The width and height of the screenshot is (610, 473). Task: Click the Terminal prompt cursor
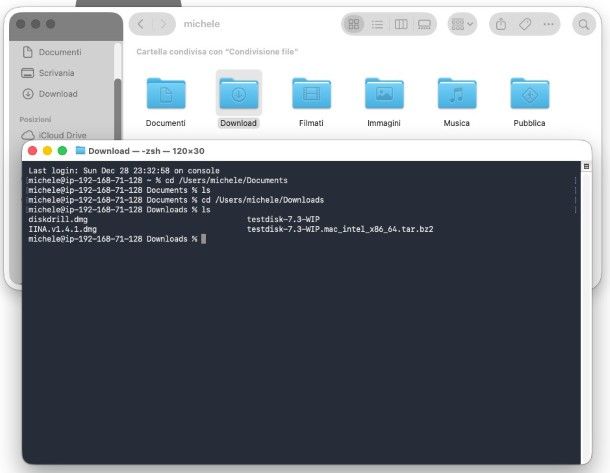(203, 239)
